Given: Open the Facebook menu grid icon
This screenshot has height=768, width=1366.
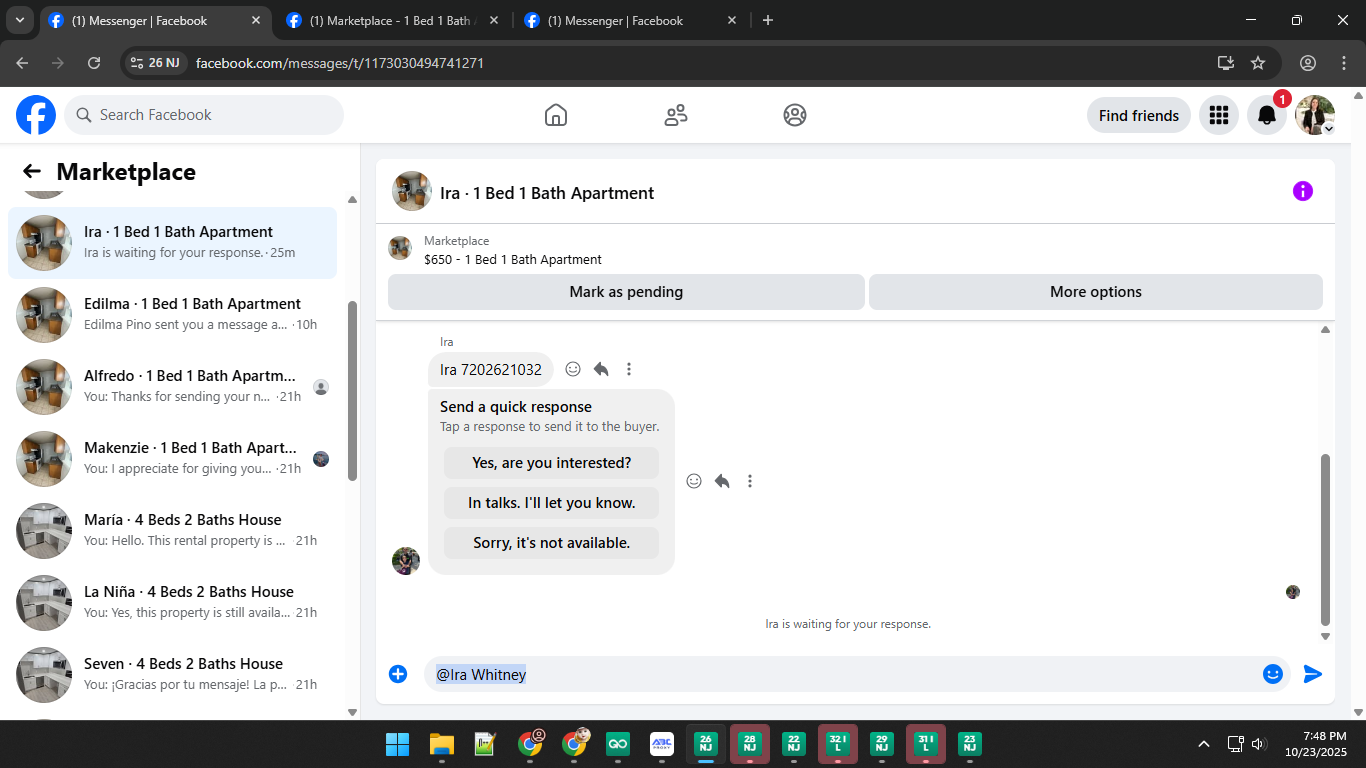Looking at the screenshot, I should click(1218, 115).
